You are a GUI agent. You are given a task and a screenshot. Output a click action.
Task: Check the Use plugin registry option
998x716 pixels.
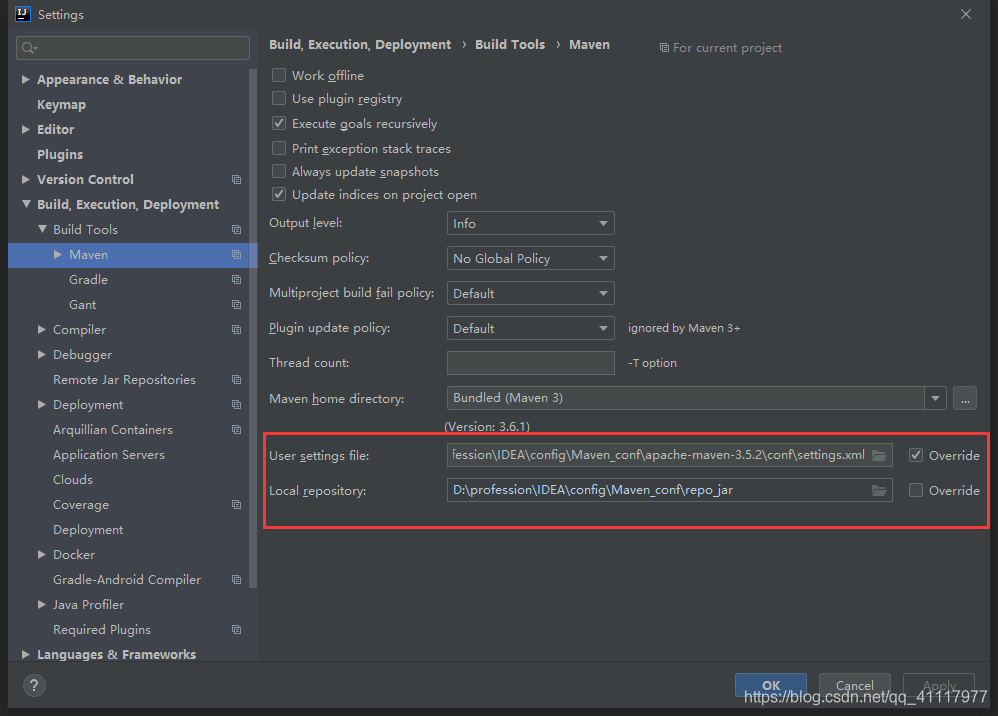click(x=279, y=99)
